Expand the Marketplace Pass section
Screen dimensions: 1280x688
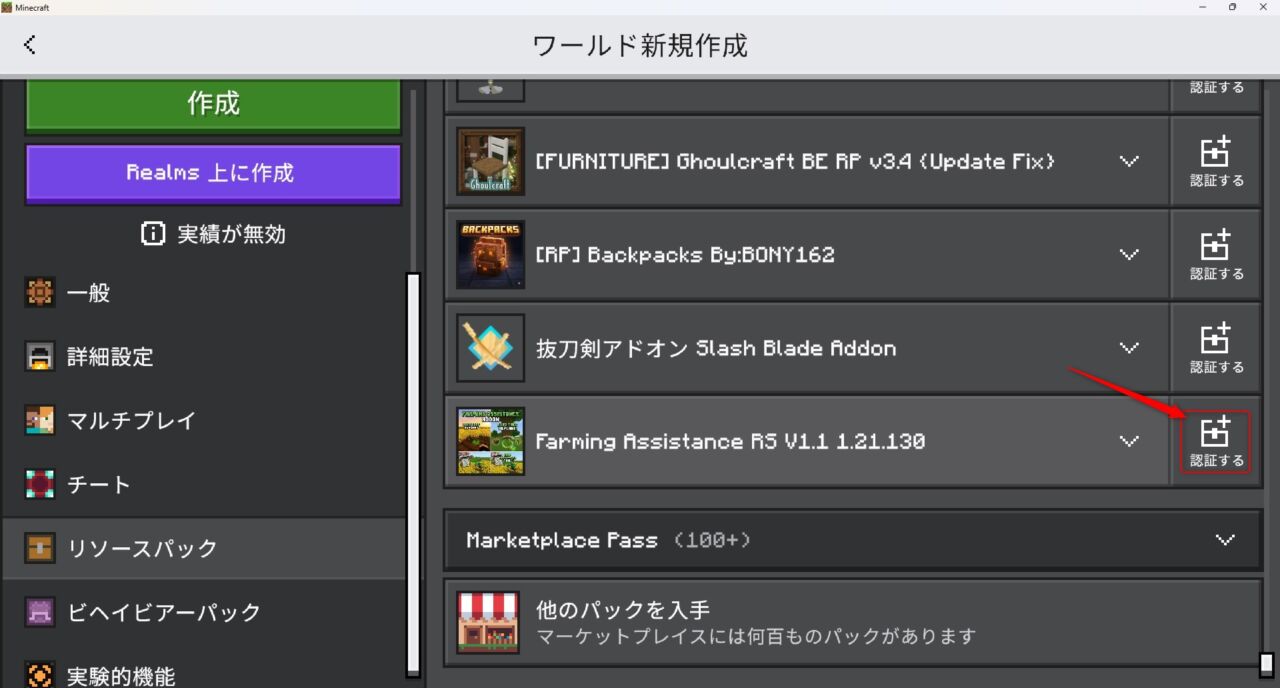pos(1225,540)
